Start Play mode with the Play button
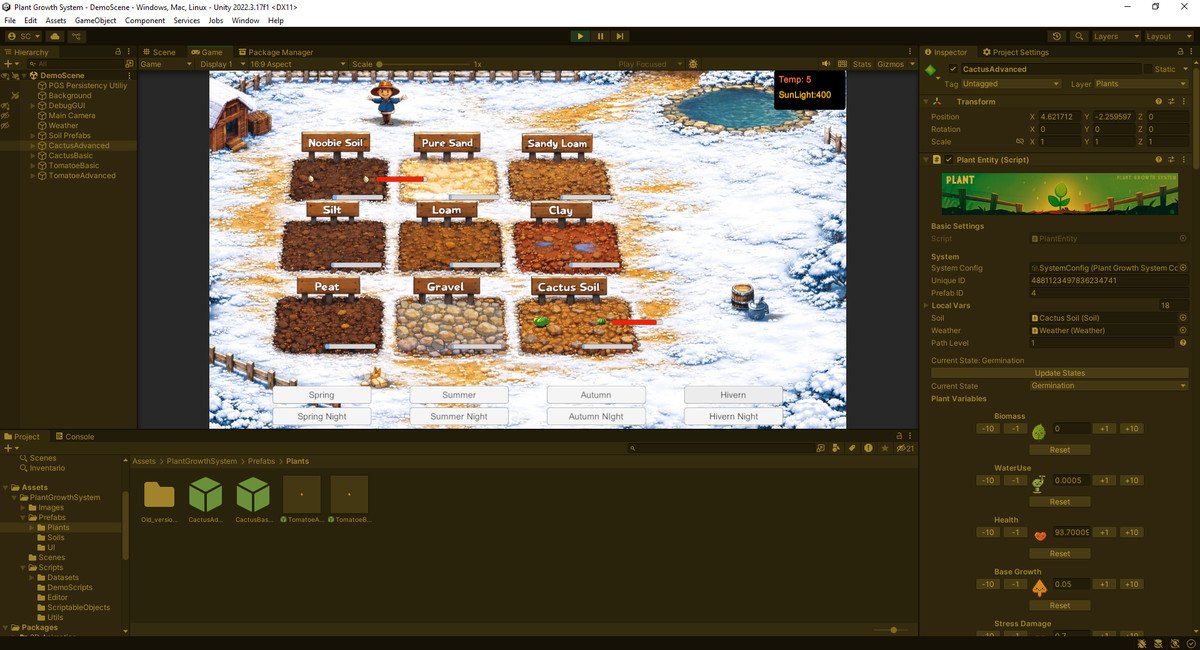The width and height of the screenshot is (1200, 650). click(x=580, y=36)
